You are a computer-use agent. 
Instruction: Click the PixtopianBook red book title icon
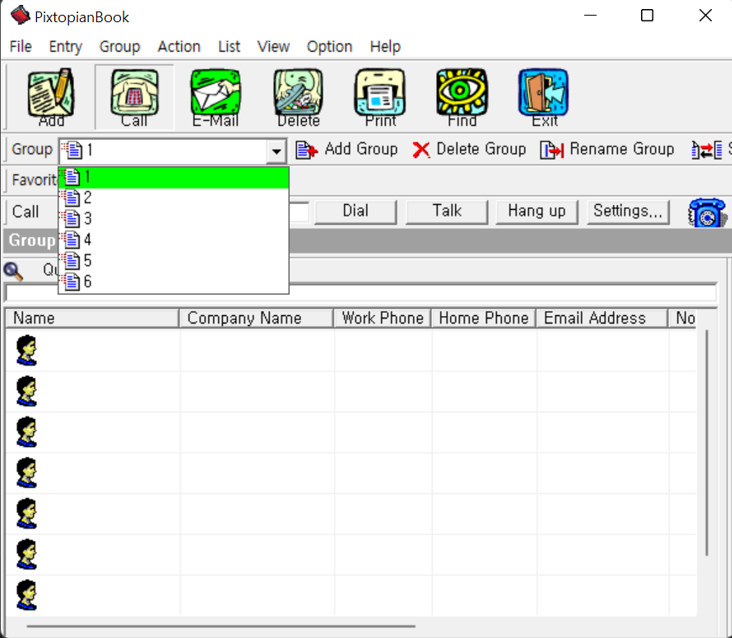20,15
